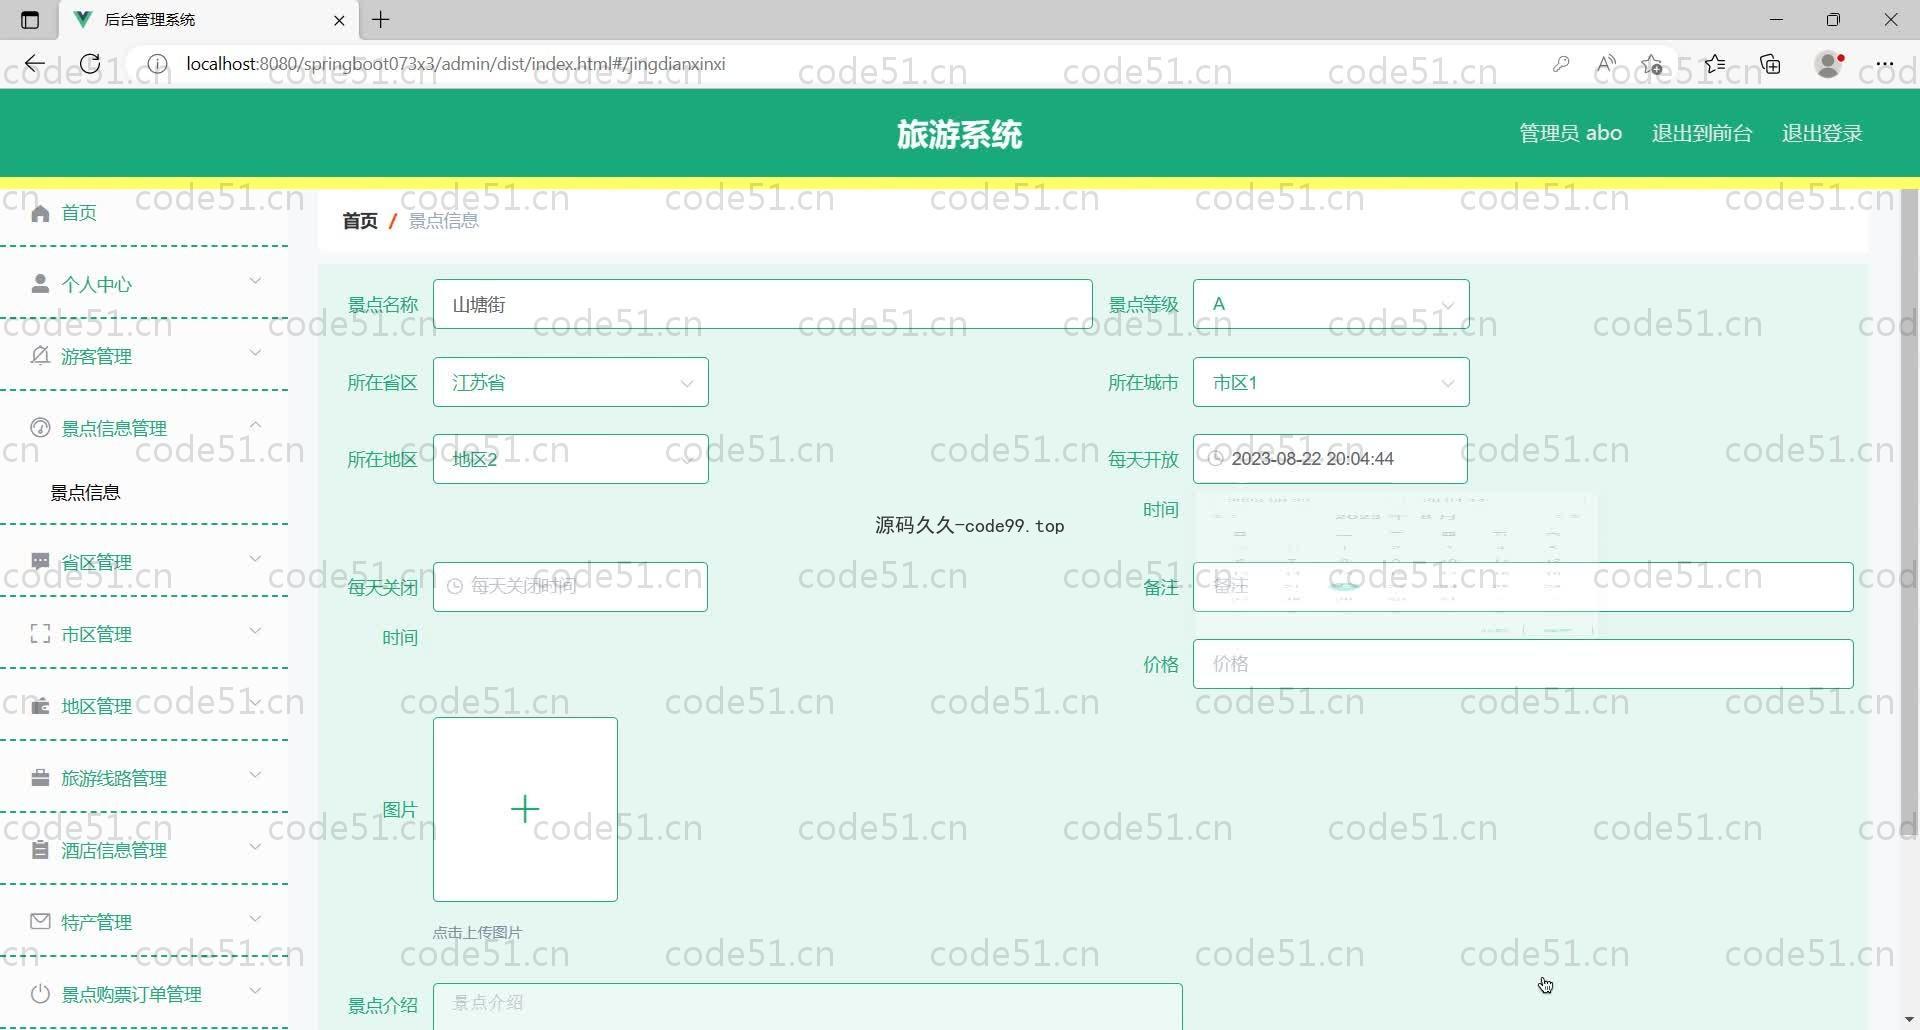Click the 景点信息 breadcrumb text
Screen dimensions: 1920x1030
click(444, 221)
